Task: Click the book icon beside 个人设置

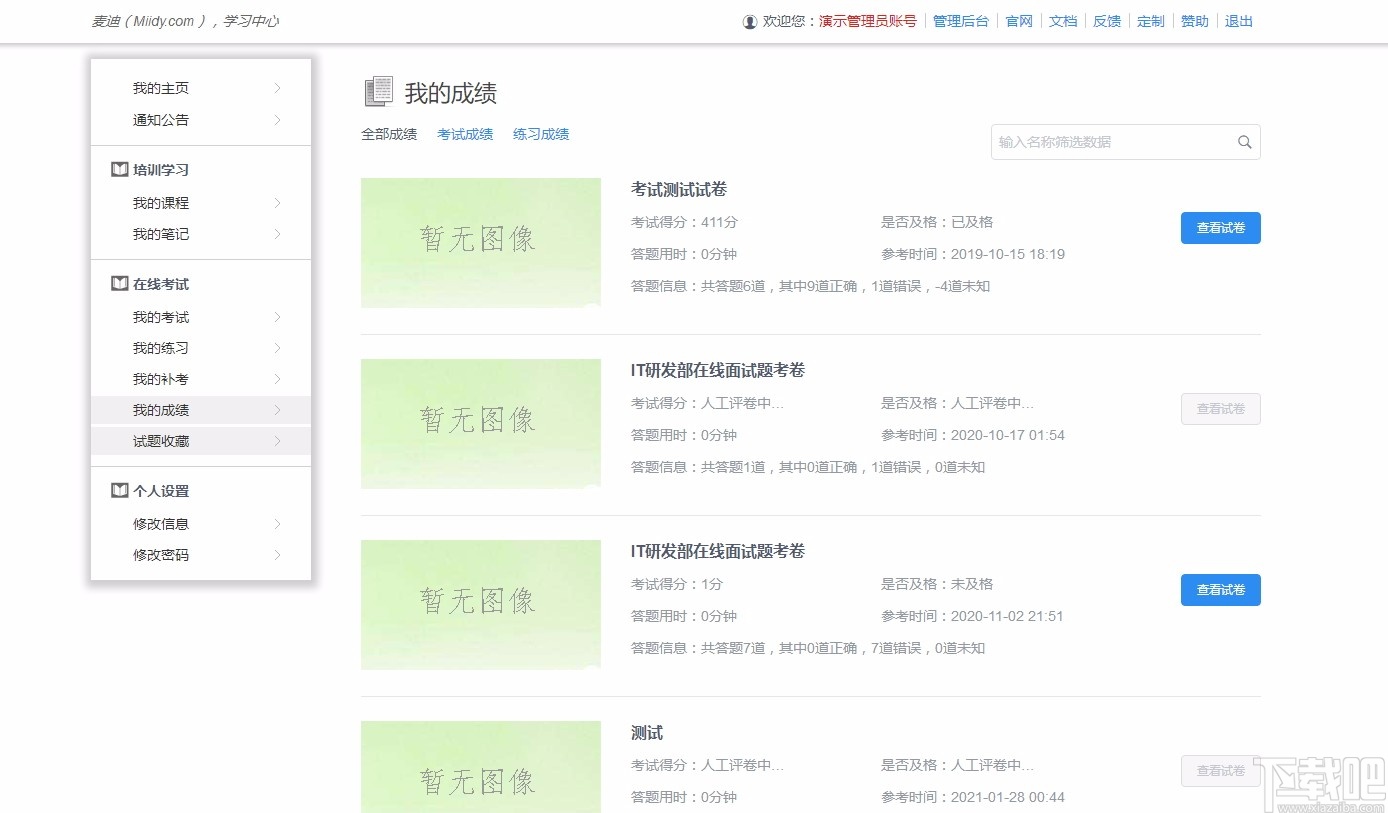Action: 118,491
